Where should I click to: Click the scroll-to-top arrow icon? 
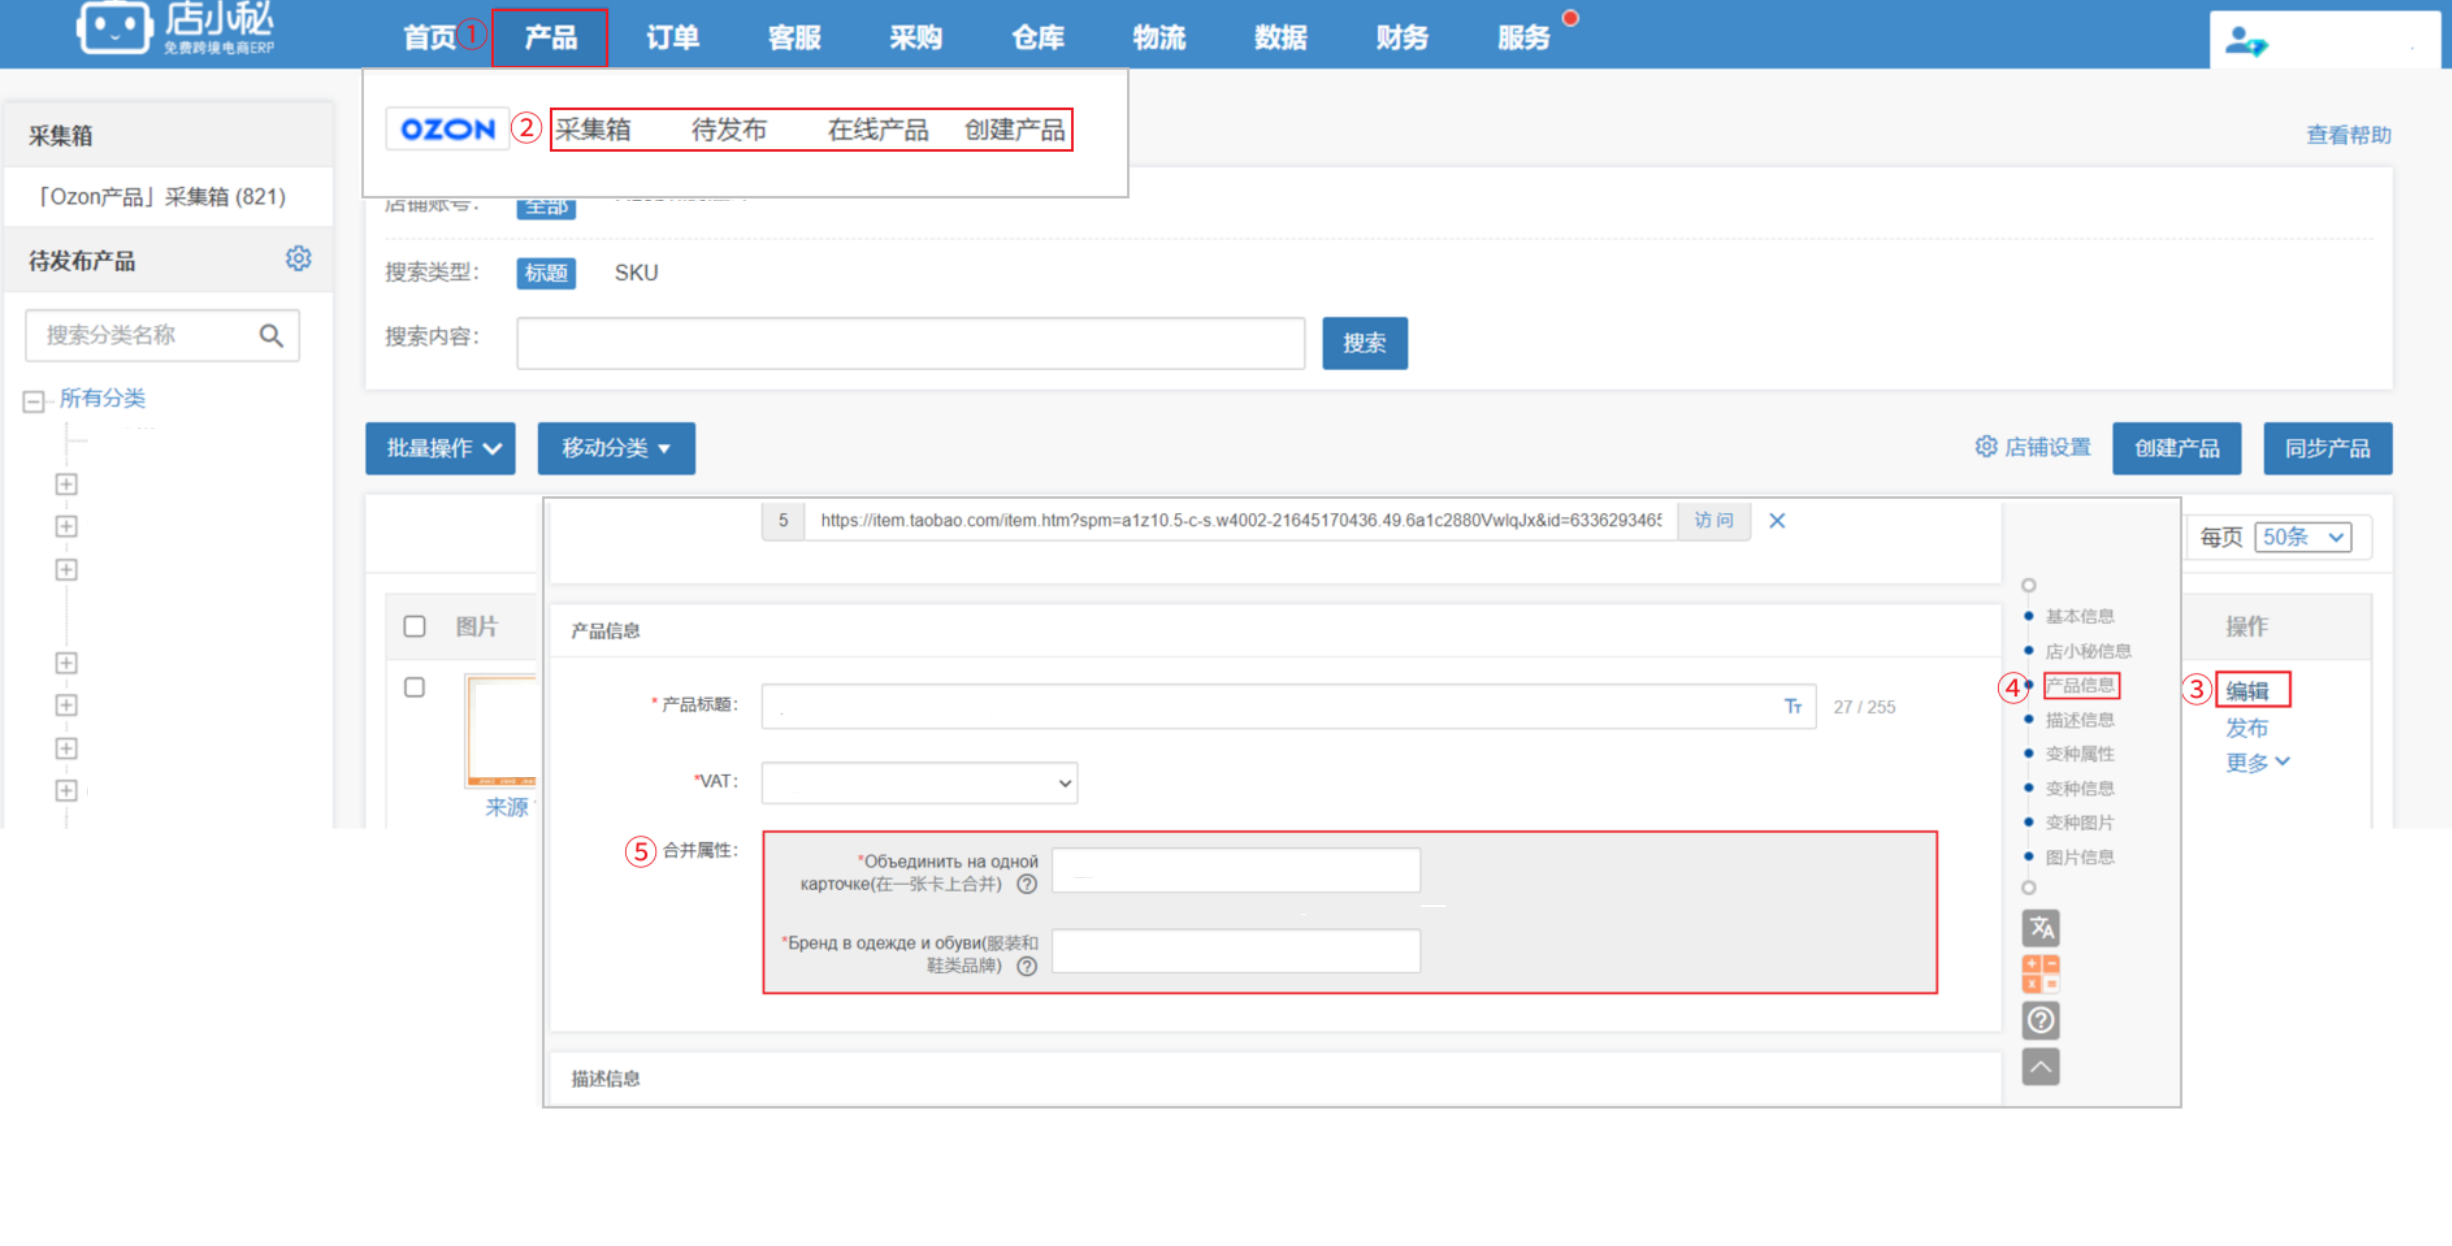(x=2040, y=1066)
